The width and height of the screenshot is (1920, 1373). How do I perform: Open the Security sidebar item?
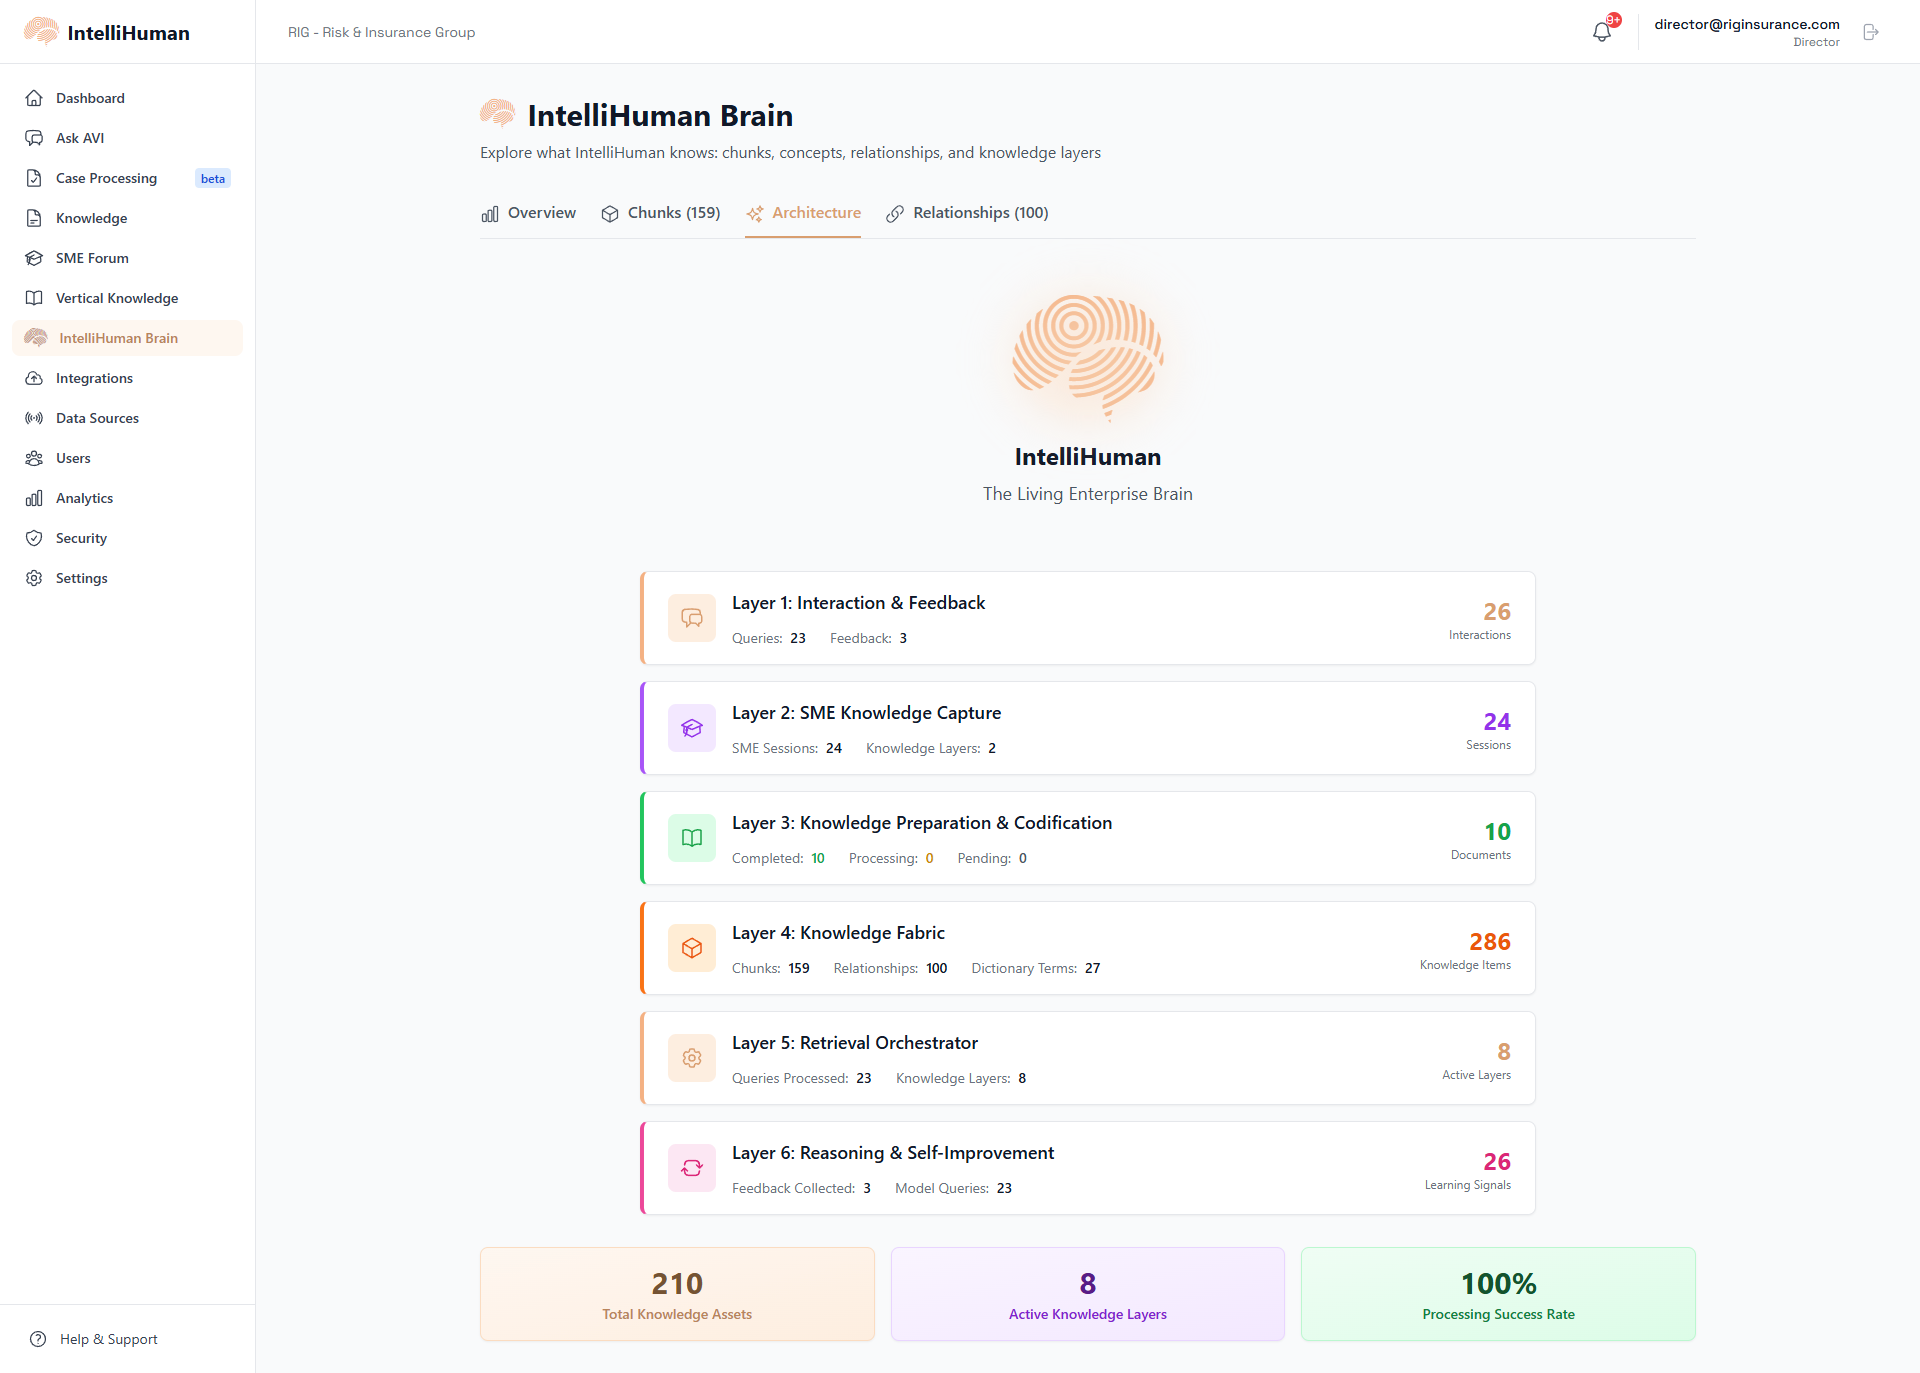81,538
